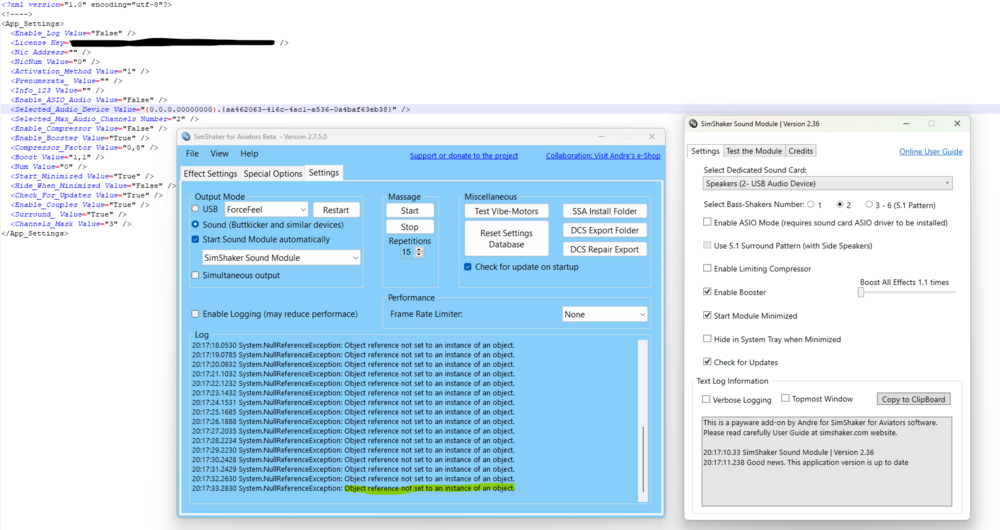Enable Topmost Window checkbox
Viewport: 1000px width, 530px height.
click(x=786, y=399)
